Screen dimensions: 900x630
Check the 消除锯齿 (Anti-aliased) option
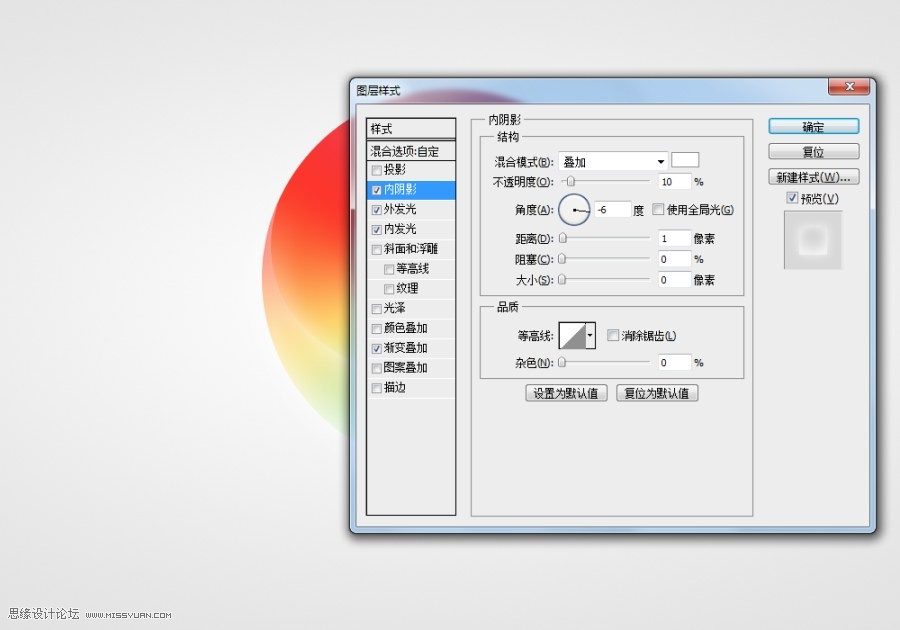(x=613, y=335)
